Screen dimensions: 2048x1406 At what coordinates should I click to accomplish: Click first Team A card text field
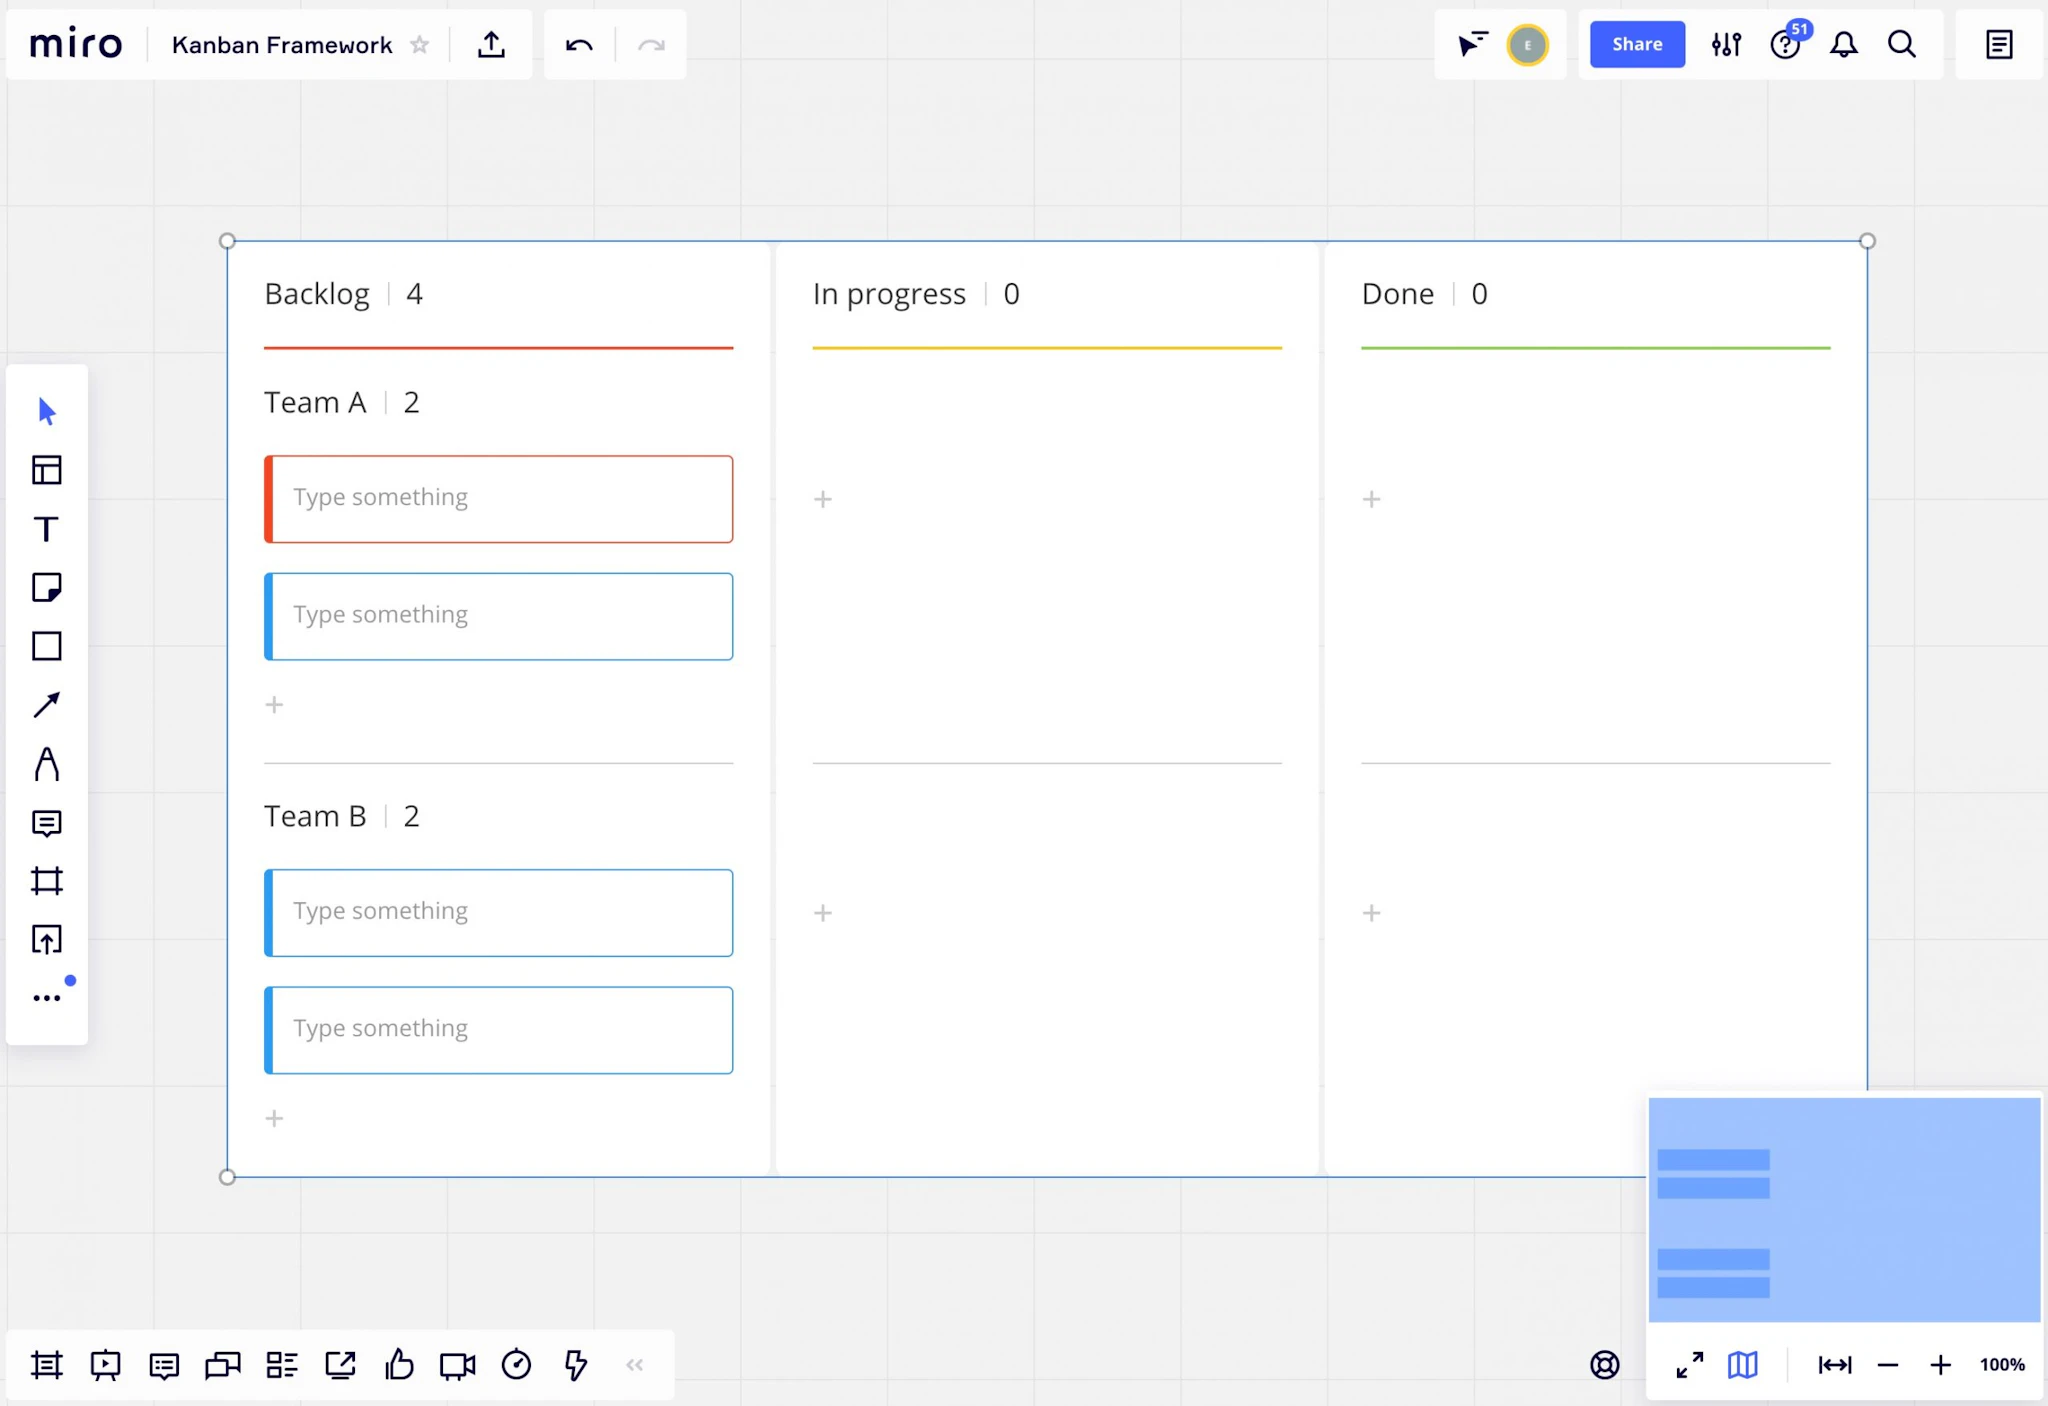500,498
